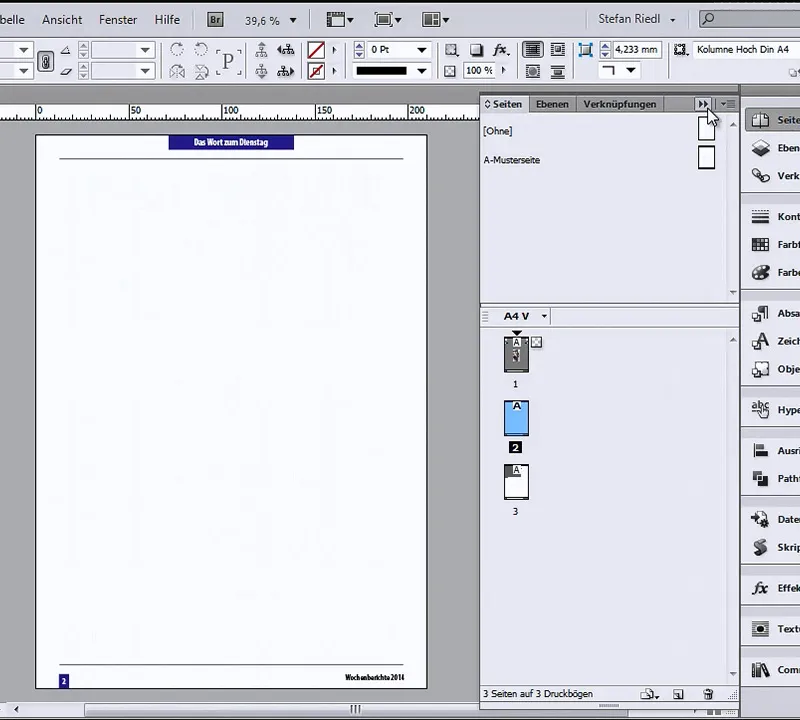Open the Seiten panel flyout menu

coord(728,104)
